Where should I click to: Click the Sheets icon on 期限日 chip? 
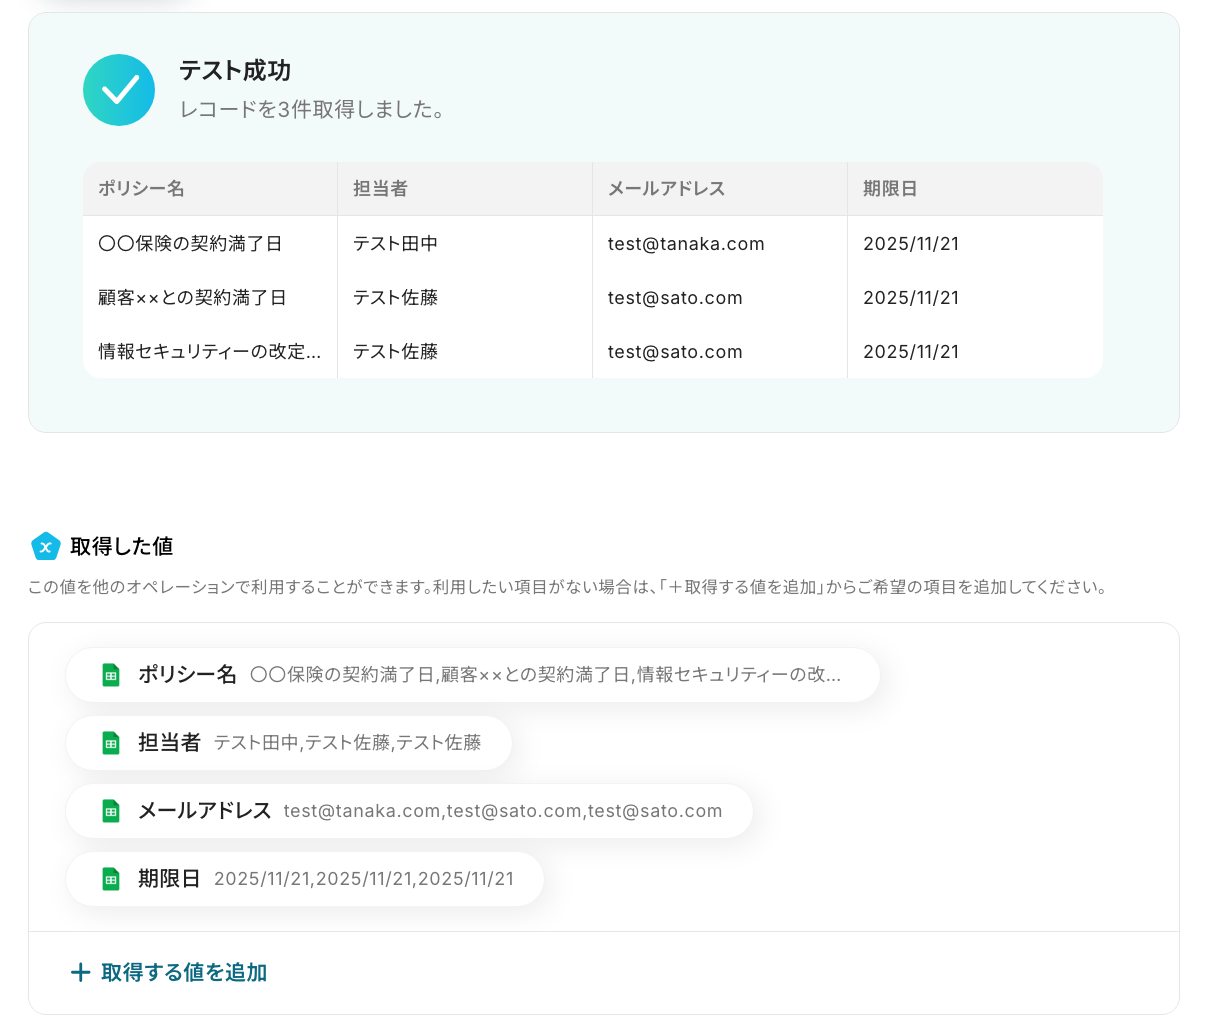point(111,879)
